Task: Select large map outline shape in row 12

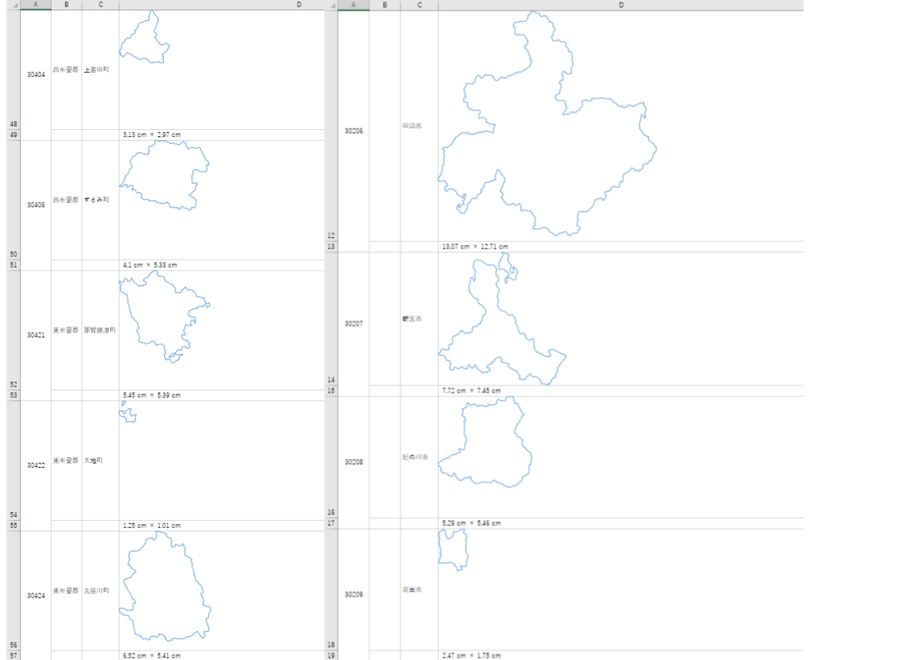Action: point(547,123)
